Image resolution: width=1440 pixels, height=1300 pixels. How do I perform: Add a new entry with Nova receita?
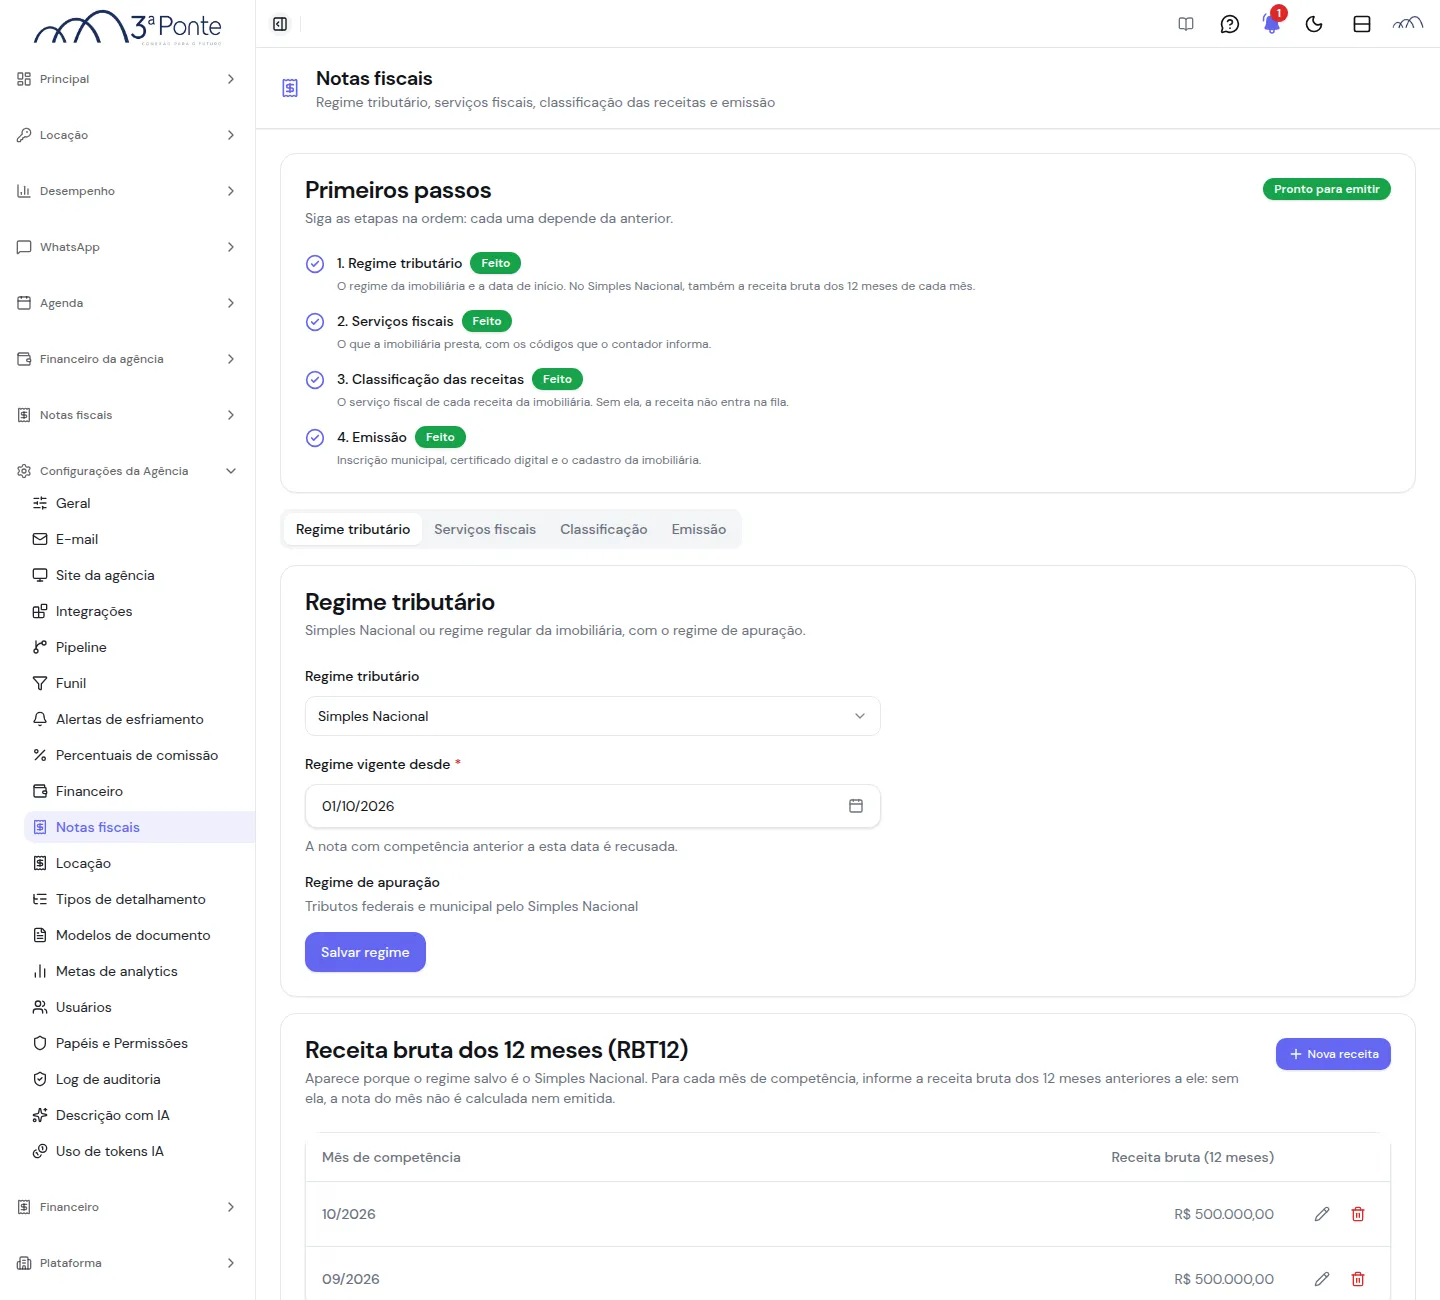1333,1054
